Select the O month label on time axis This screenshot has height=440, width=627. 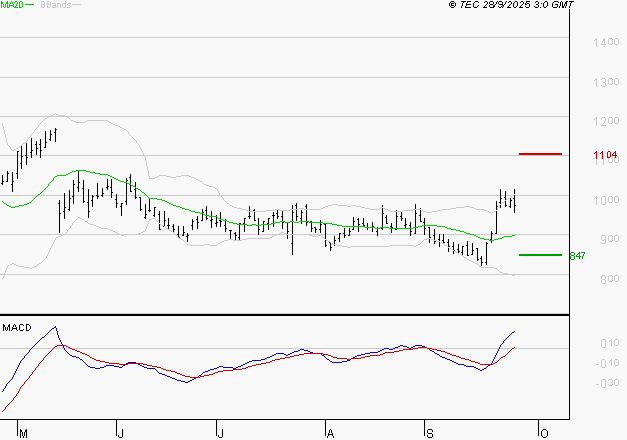pyautogui.click(x=543, y=433)
